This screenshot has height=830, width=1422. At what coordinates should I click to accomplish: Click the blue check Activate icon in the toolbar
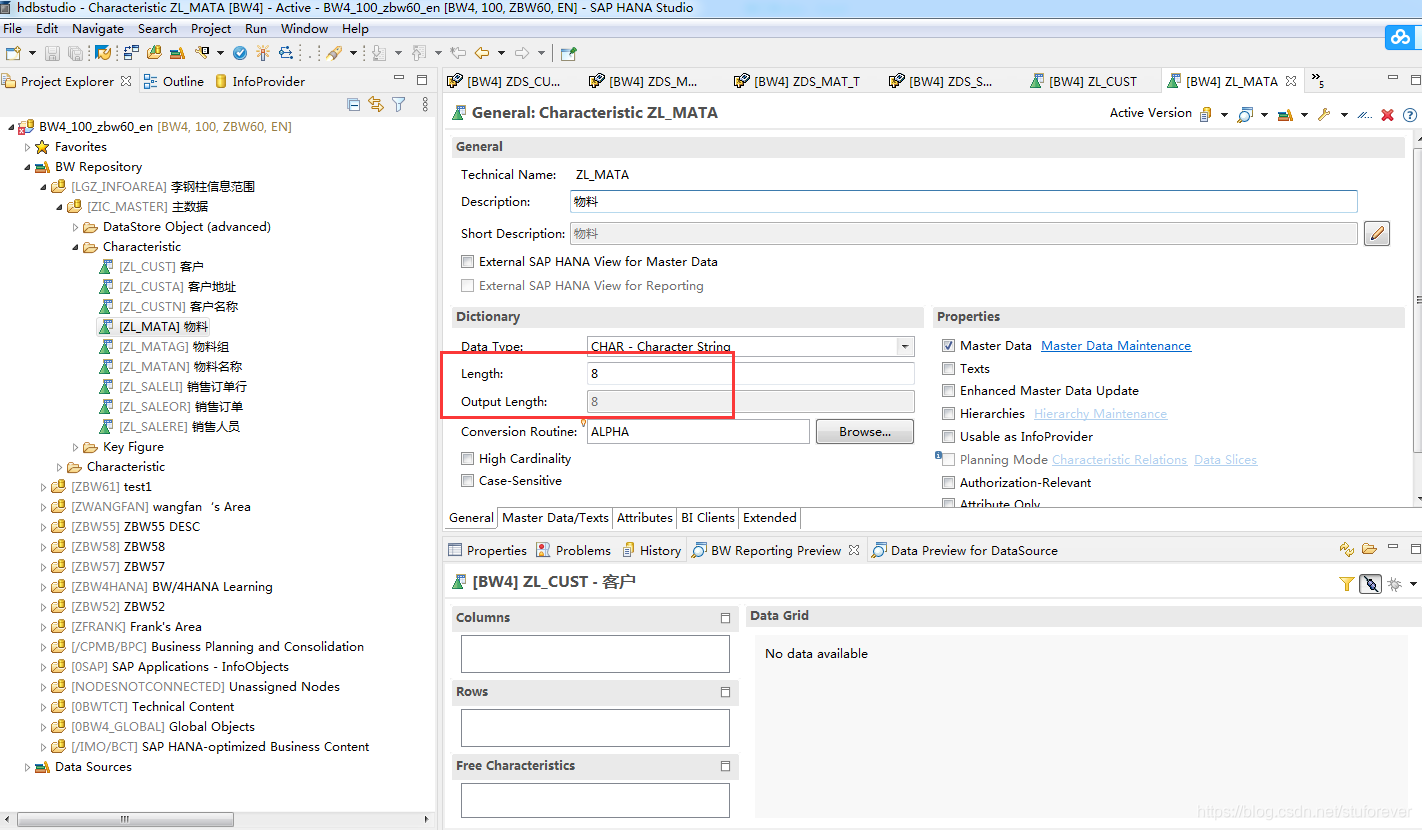tap(240, 53)
